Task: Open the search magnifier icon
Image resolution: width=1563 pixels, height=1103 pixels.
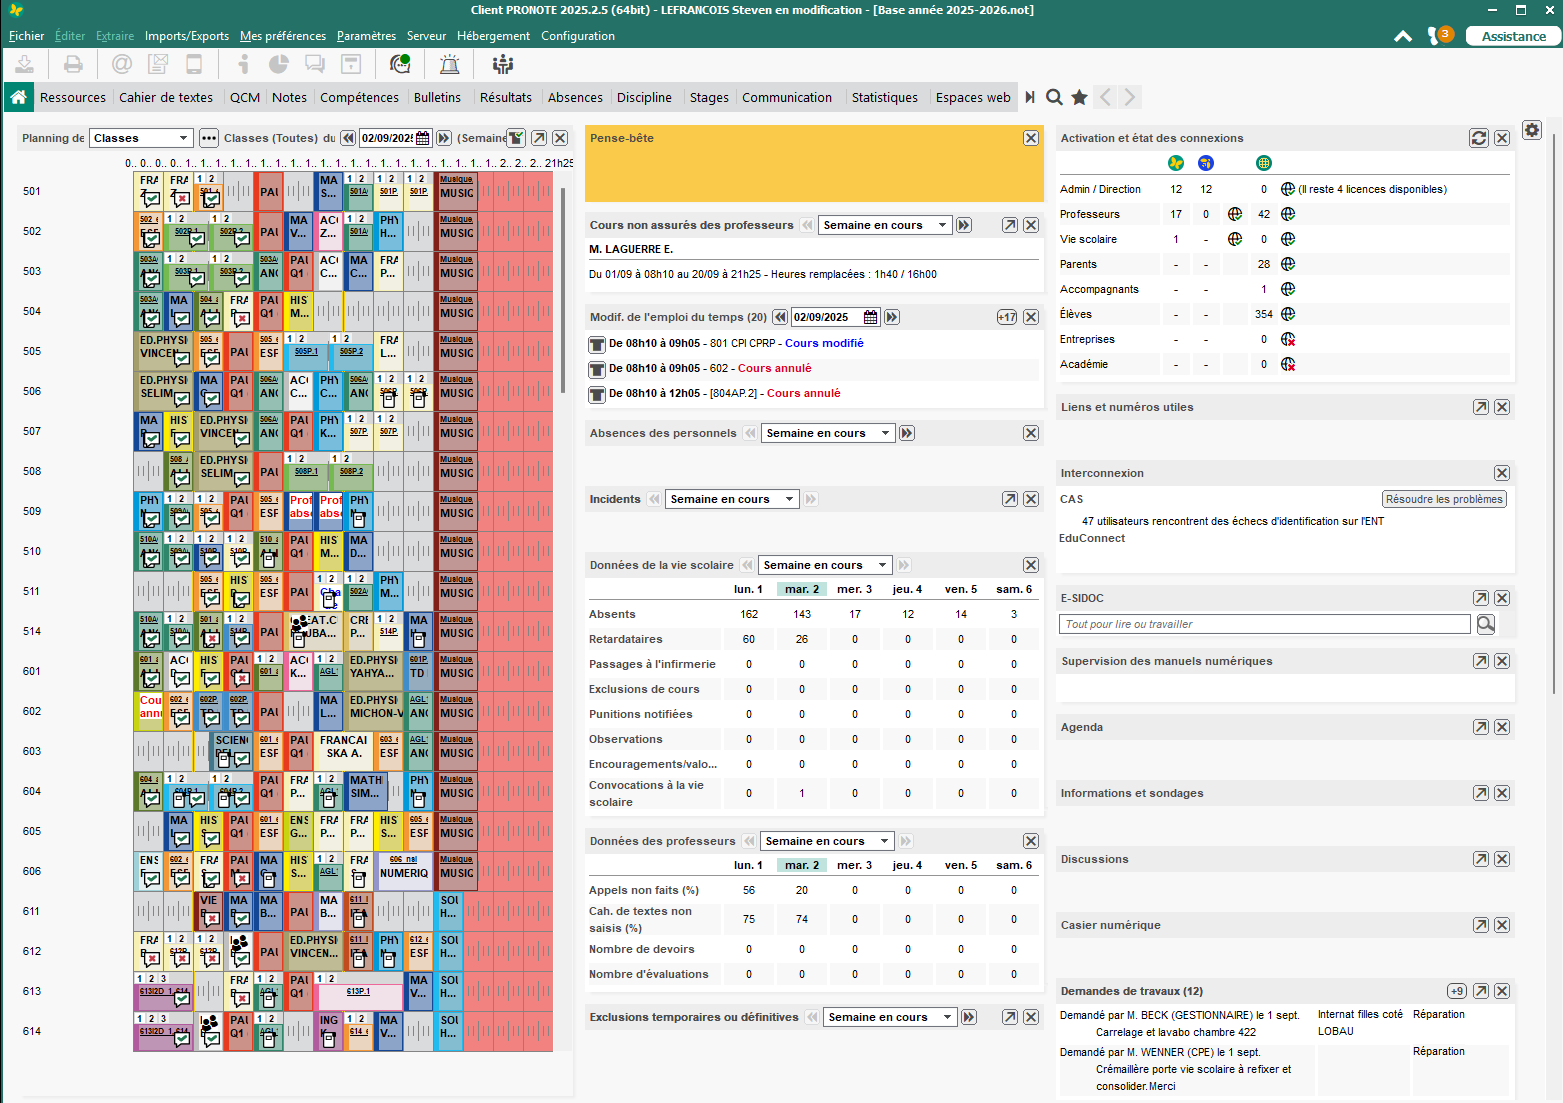Action: [1054, 97]
